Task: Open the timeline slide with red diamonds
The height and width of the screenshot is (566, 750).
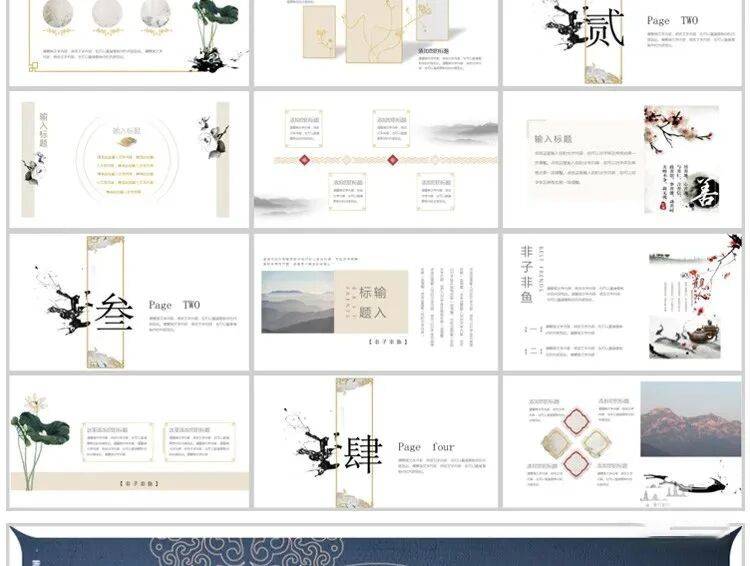Action: click(376, 160)
